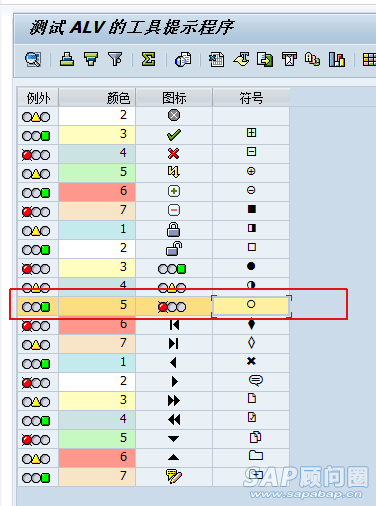The image size is (376, 506).
Task: Click light blue color cell 1 beside padlock
Action: coord(97,230)
